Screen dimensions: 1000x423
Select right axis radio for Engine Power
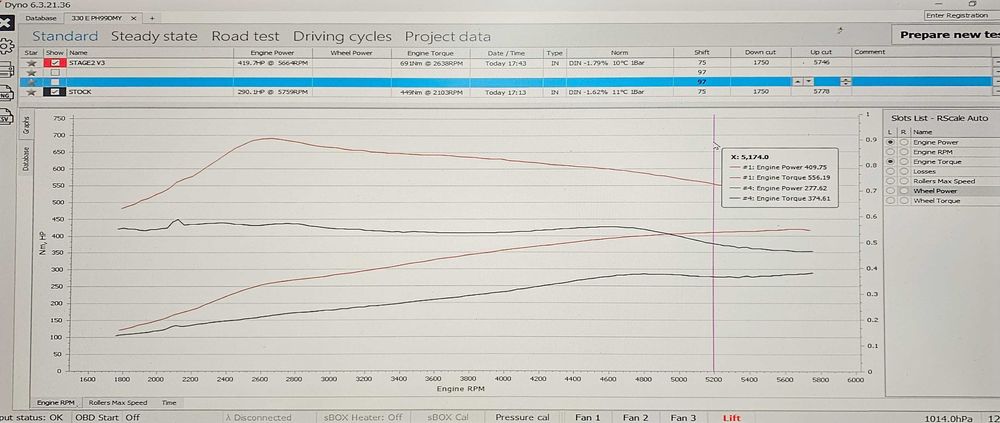(903, 142)
